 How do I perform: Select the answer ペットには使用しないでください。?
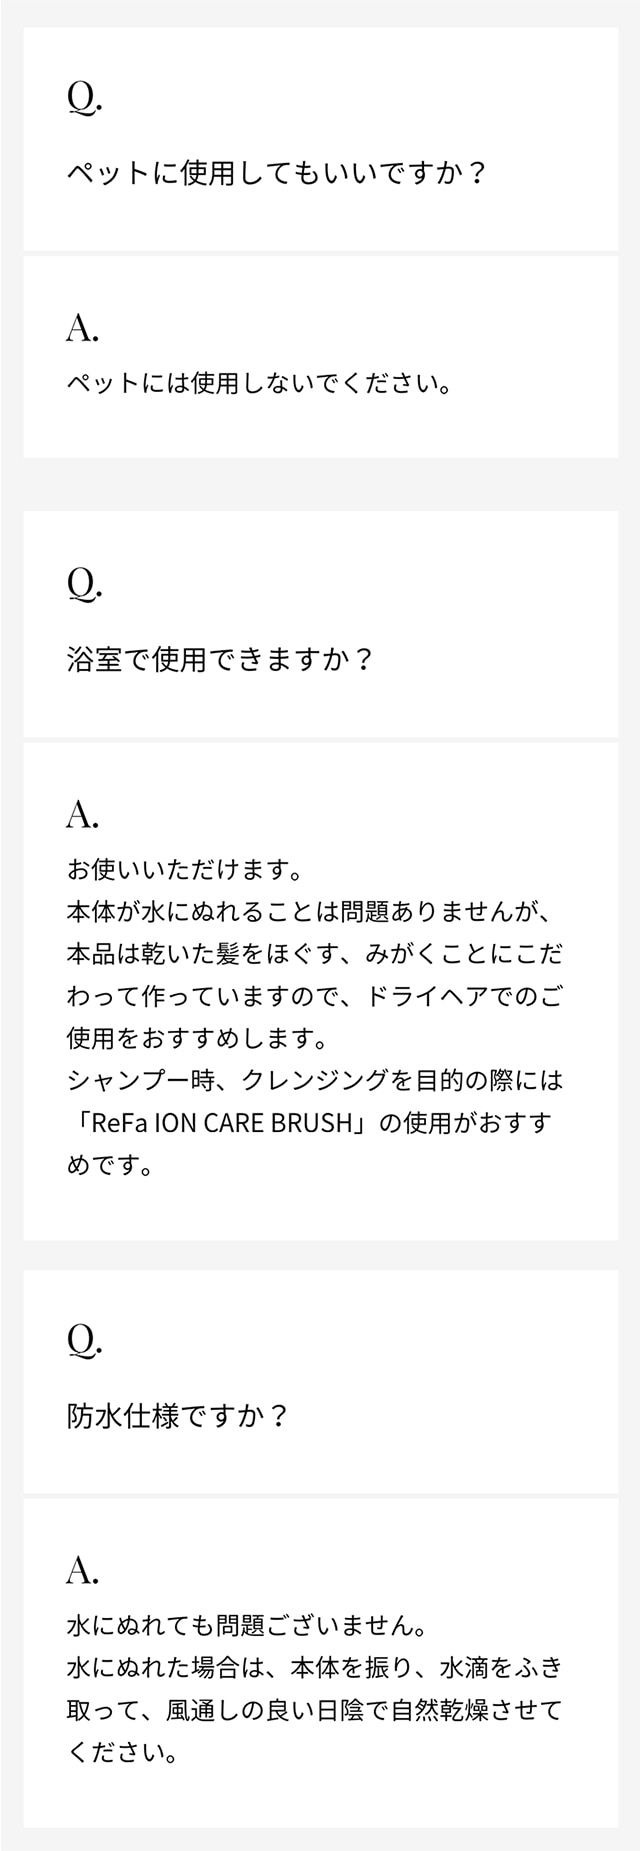tap(259, 384)
